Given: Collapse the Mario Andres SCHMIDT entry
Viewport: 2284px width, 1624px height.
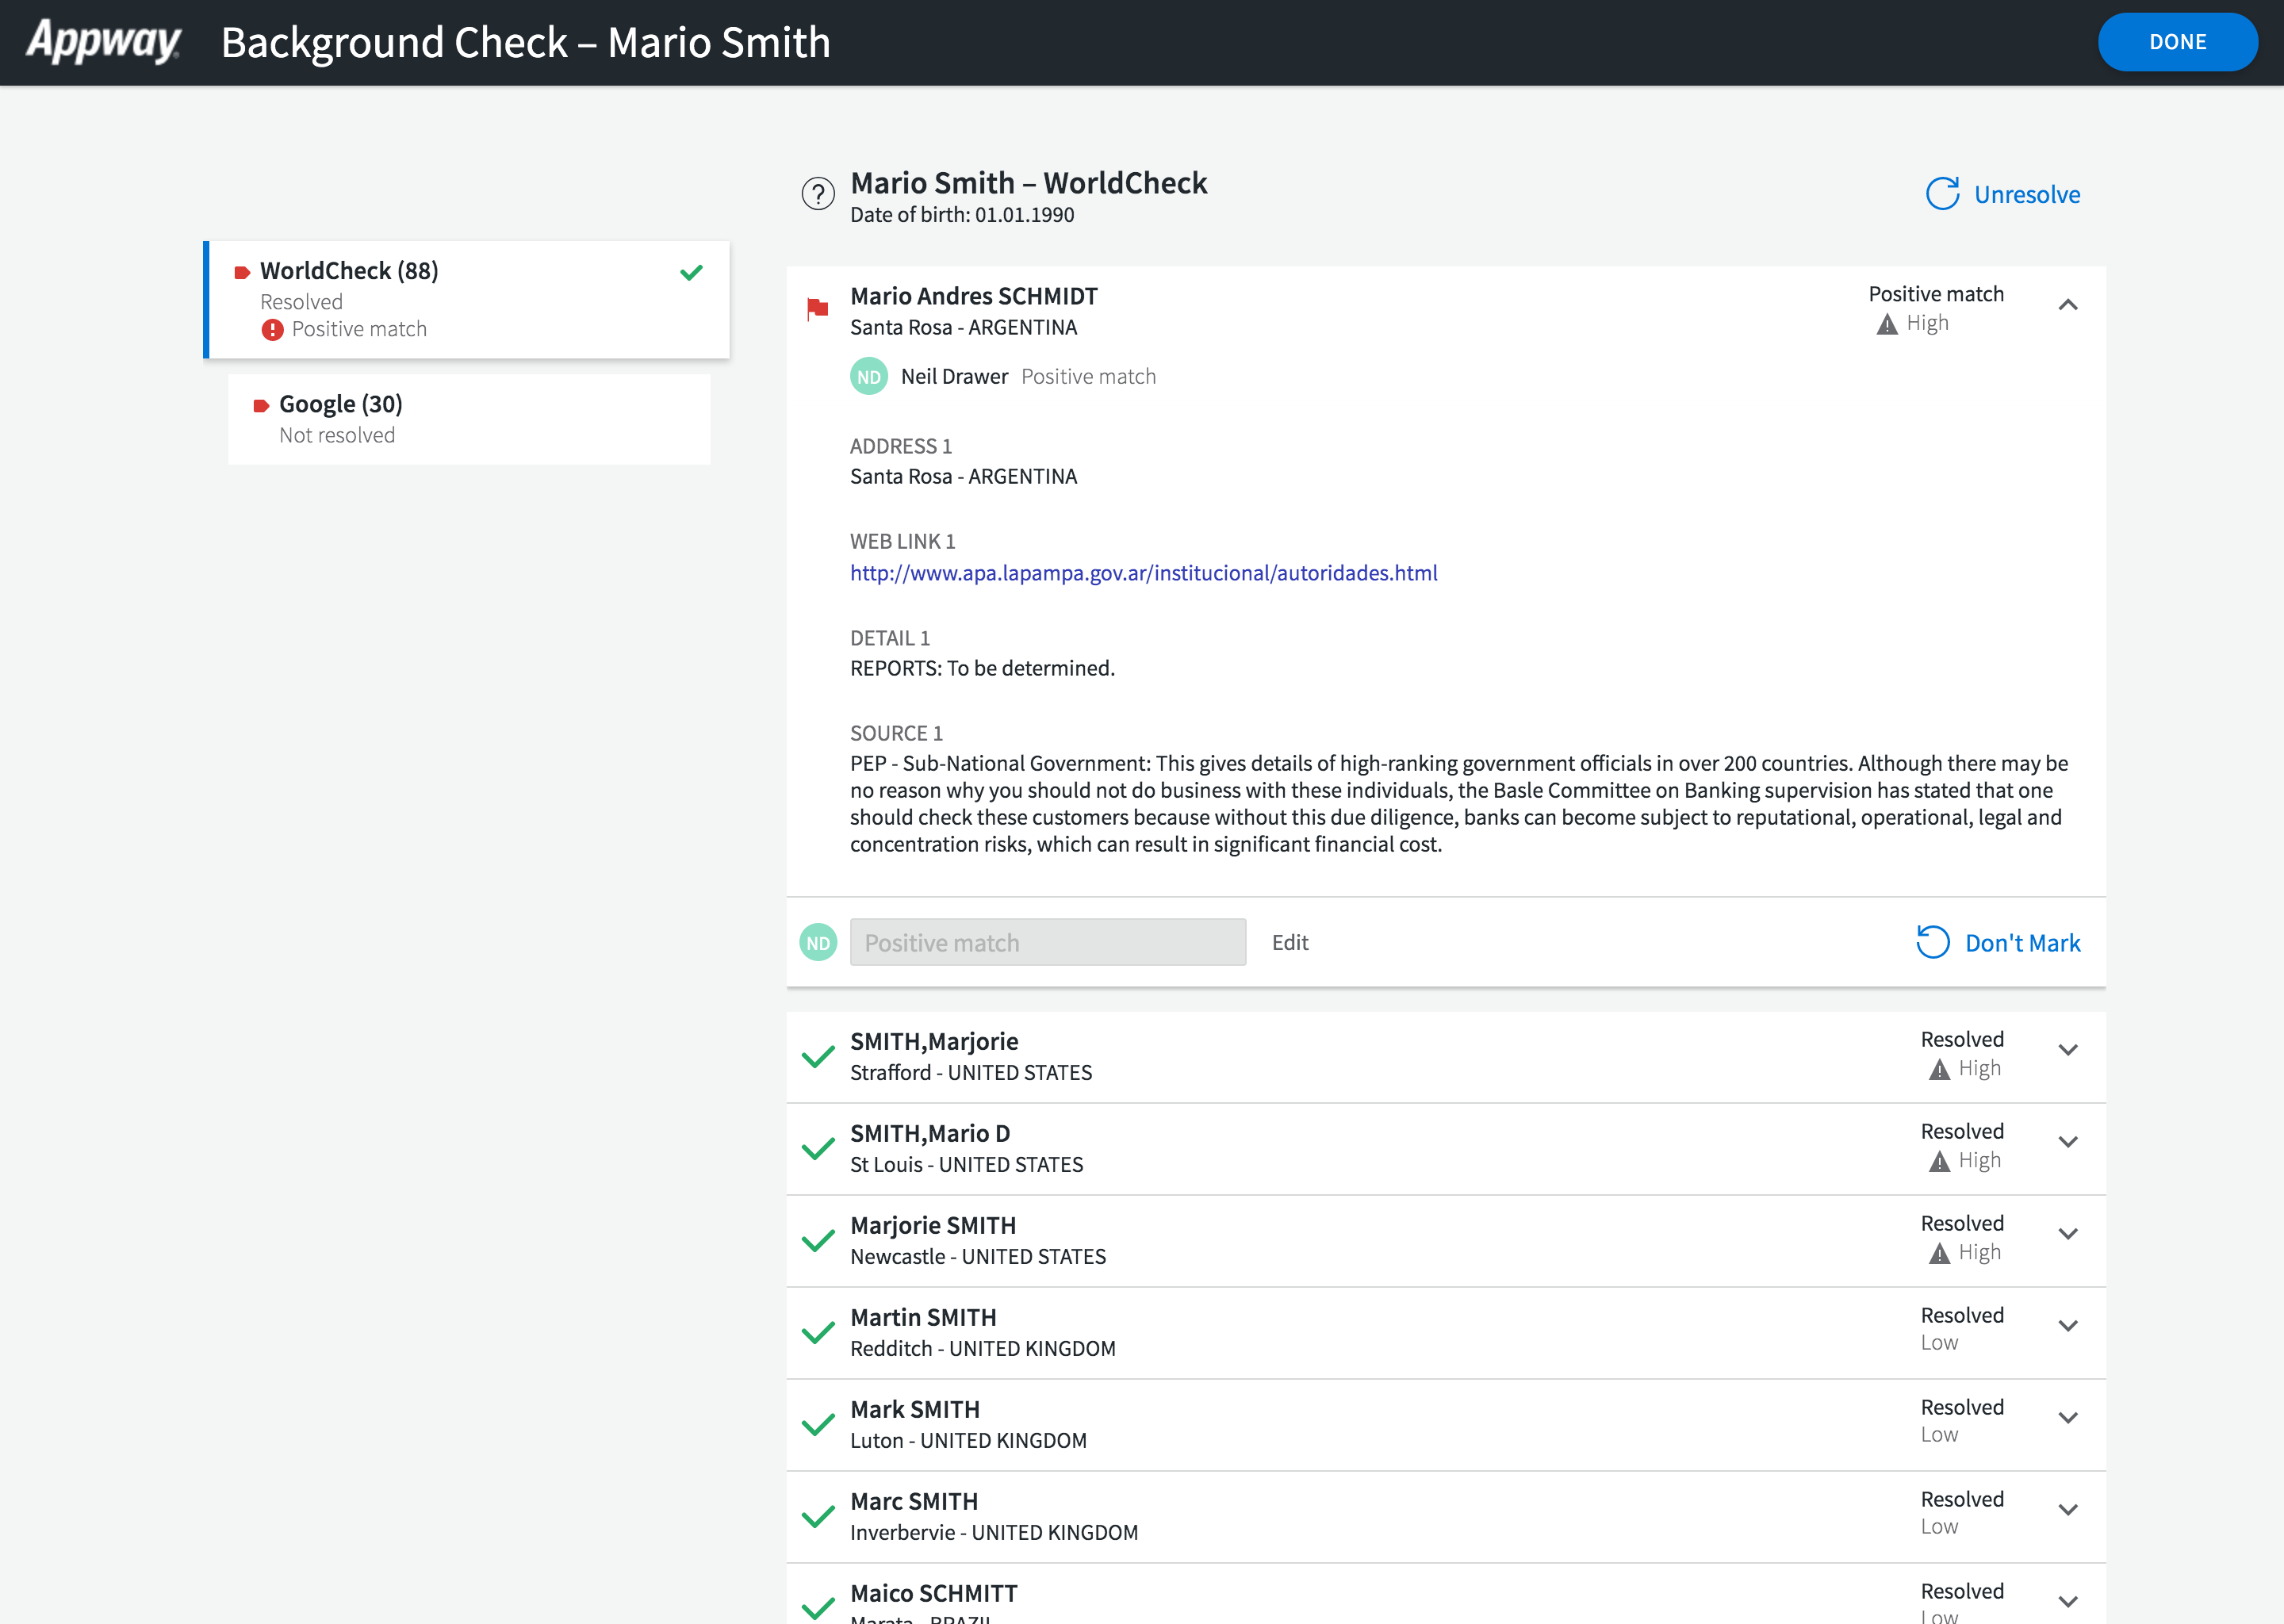Looking at the screenshot, I should pyautogui.click(x=2068, y=305).
